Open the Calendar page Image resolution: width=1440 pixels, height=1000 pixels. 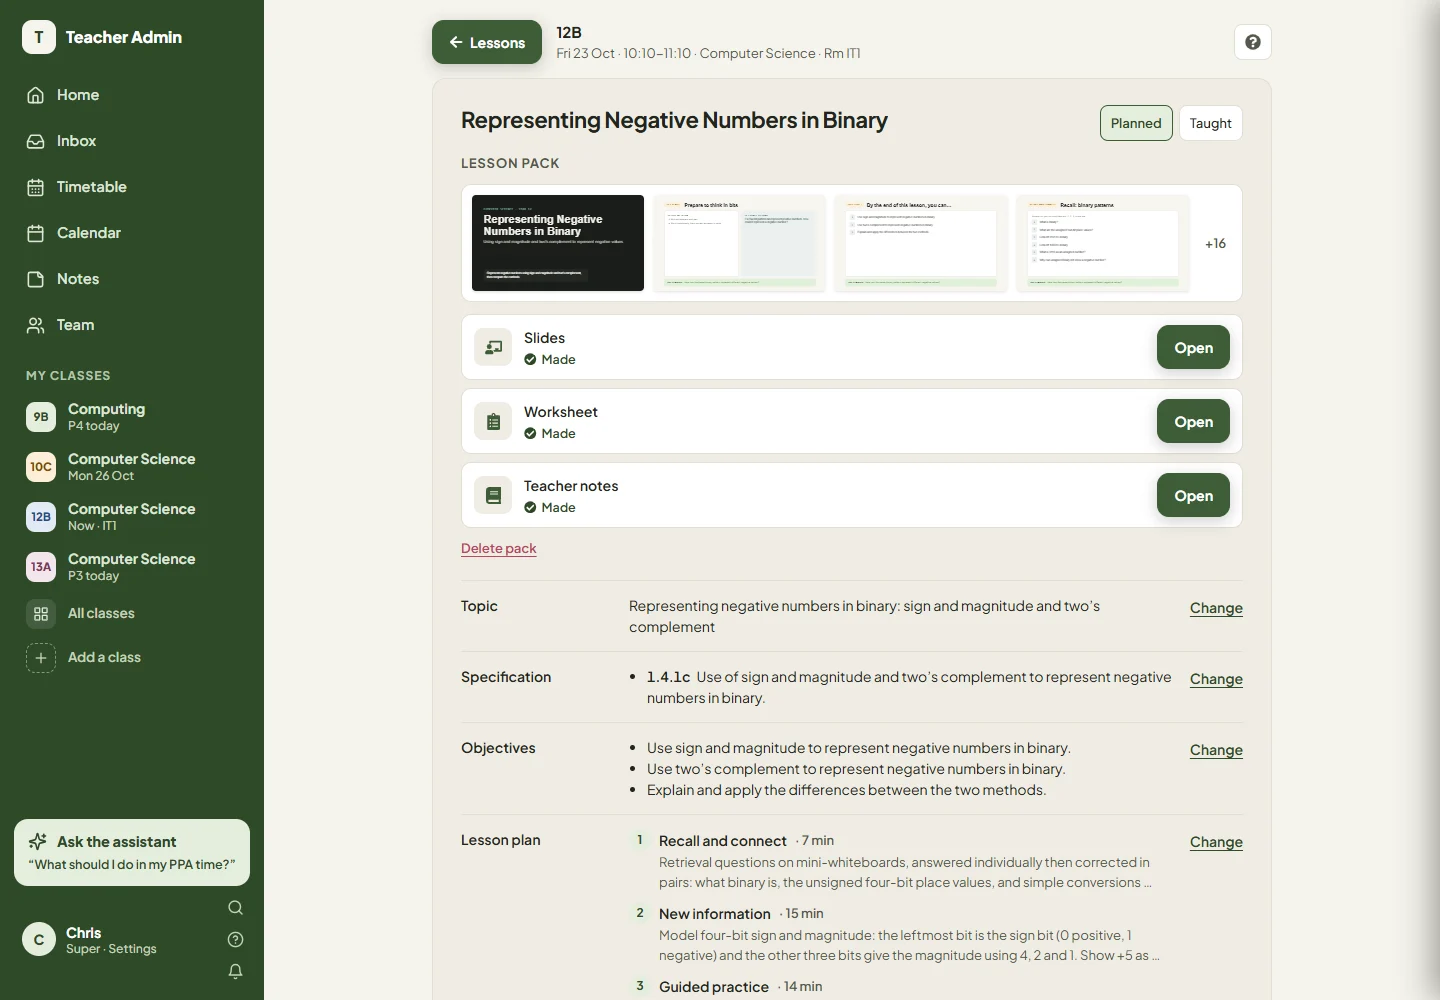pyautogui.click(x=132, y=233)
